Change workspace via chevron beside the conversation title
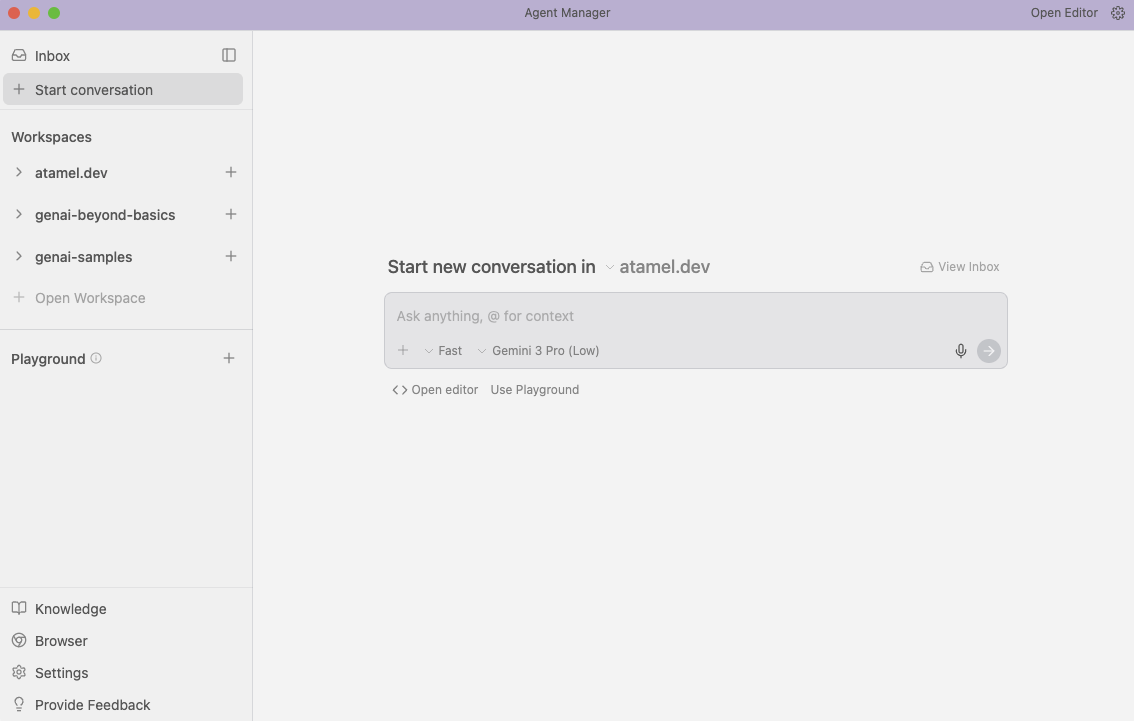This screenshot has height=721, width=1134. (609, 267)
